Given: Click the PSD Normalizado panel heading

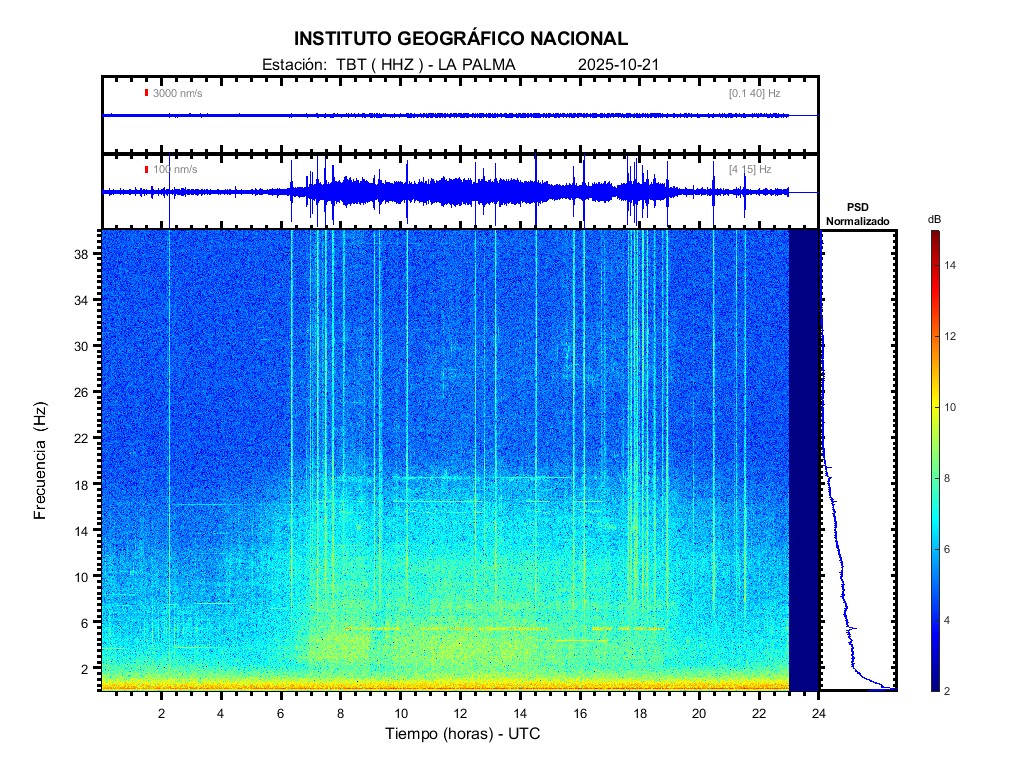Looking at the screenshot, I should click(857, 214).
